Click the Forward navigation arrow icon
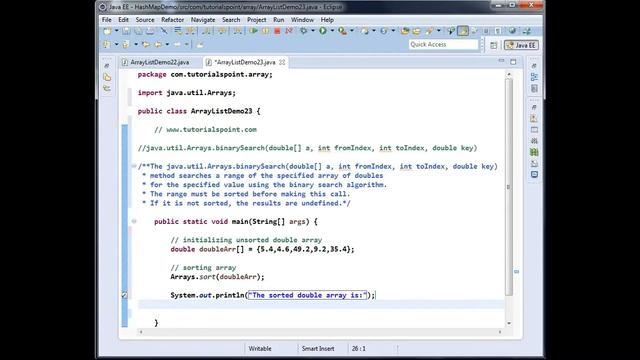Image resolution: width=640 pixels, height=360 pixels. tap(177, 44)
